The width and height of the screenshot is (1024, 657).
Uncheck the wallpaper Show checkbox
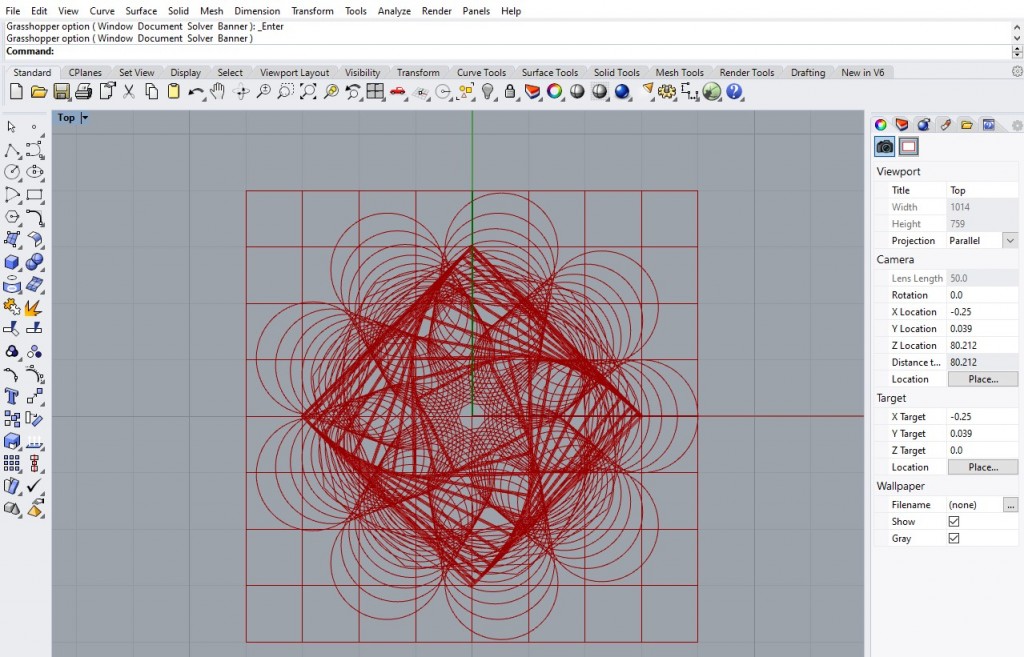click(953, 522)
